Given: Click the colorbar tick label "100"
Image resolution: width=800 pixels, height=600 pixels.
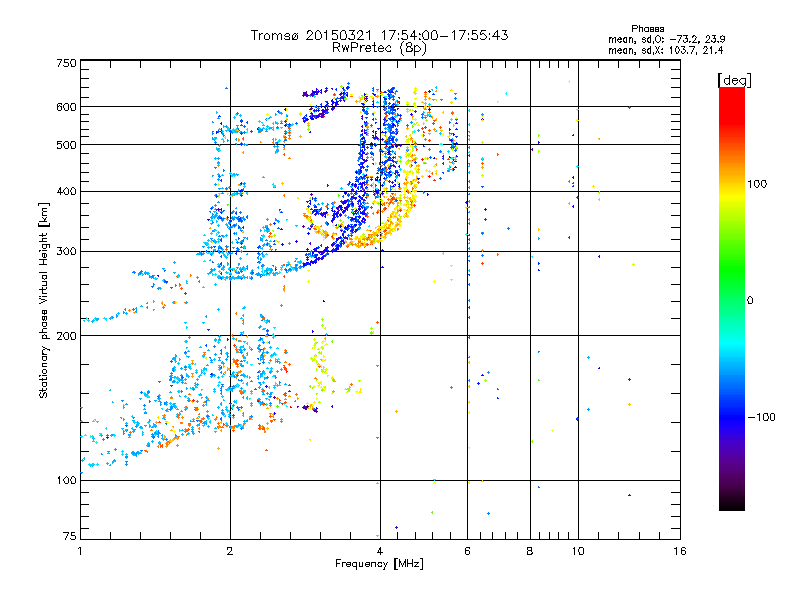Looking at the screenshot, I should tap(757, 184).
